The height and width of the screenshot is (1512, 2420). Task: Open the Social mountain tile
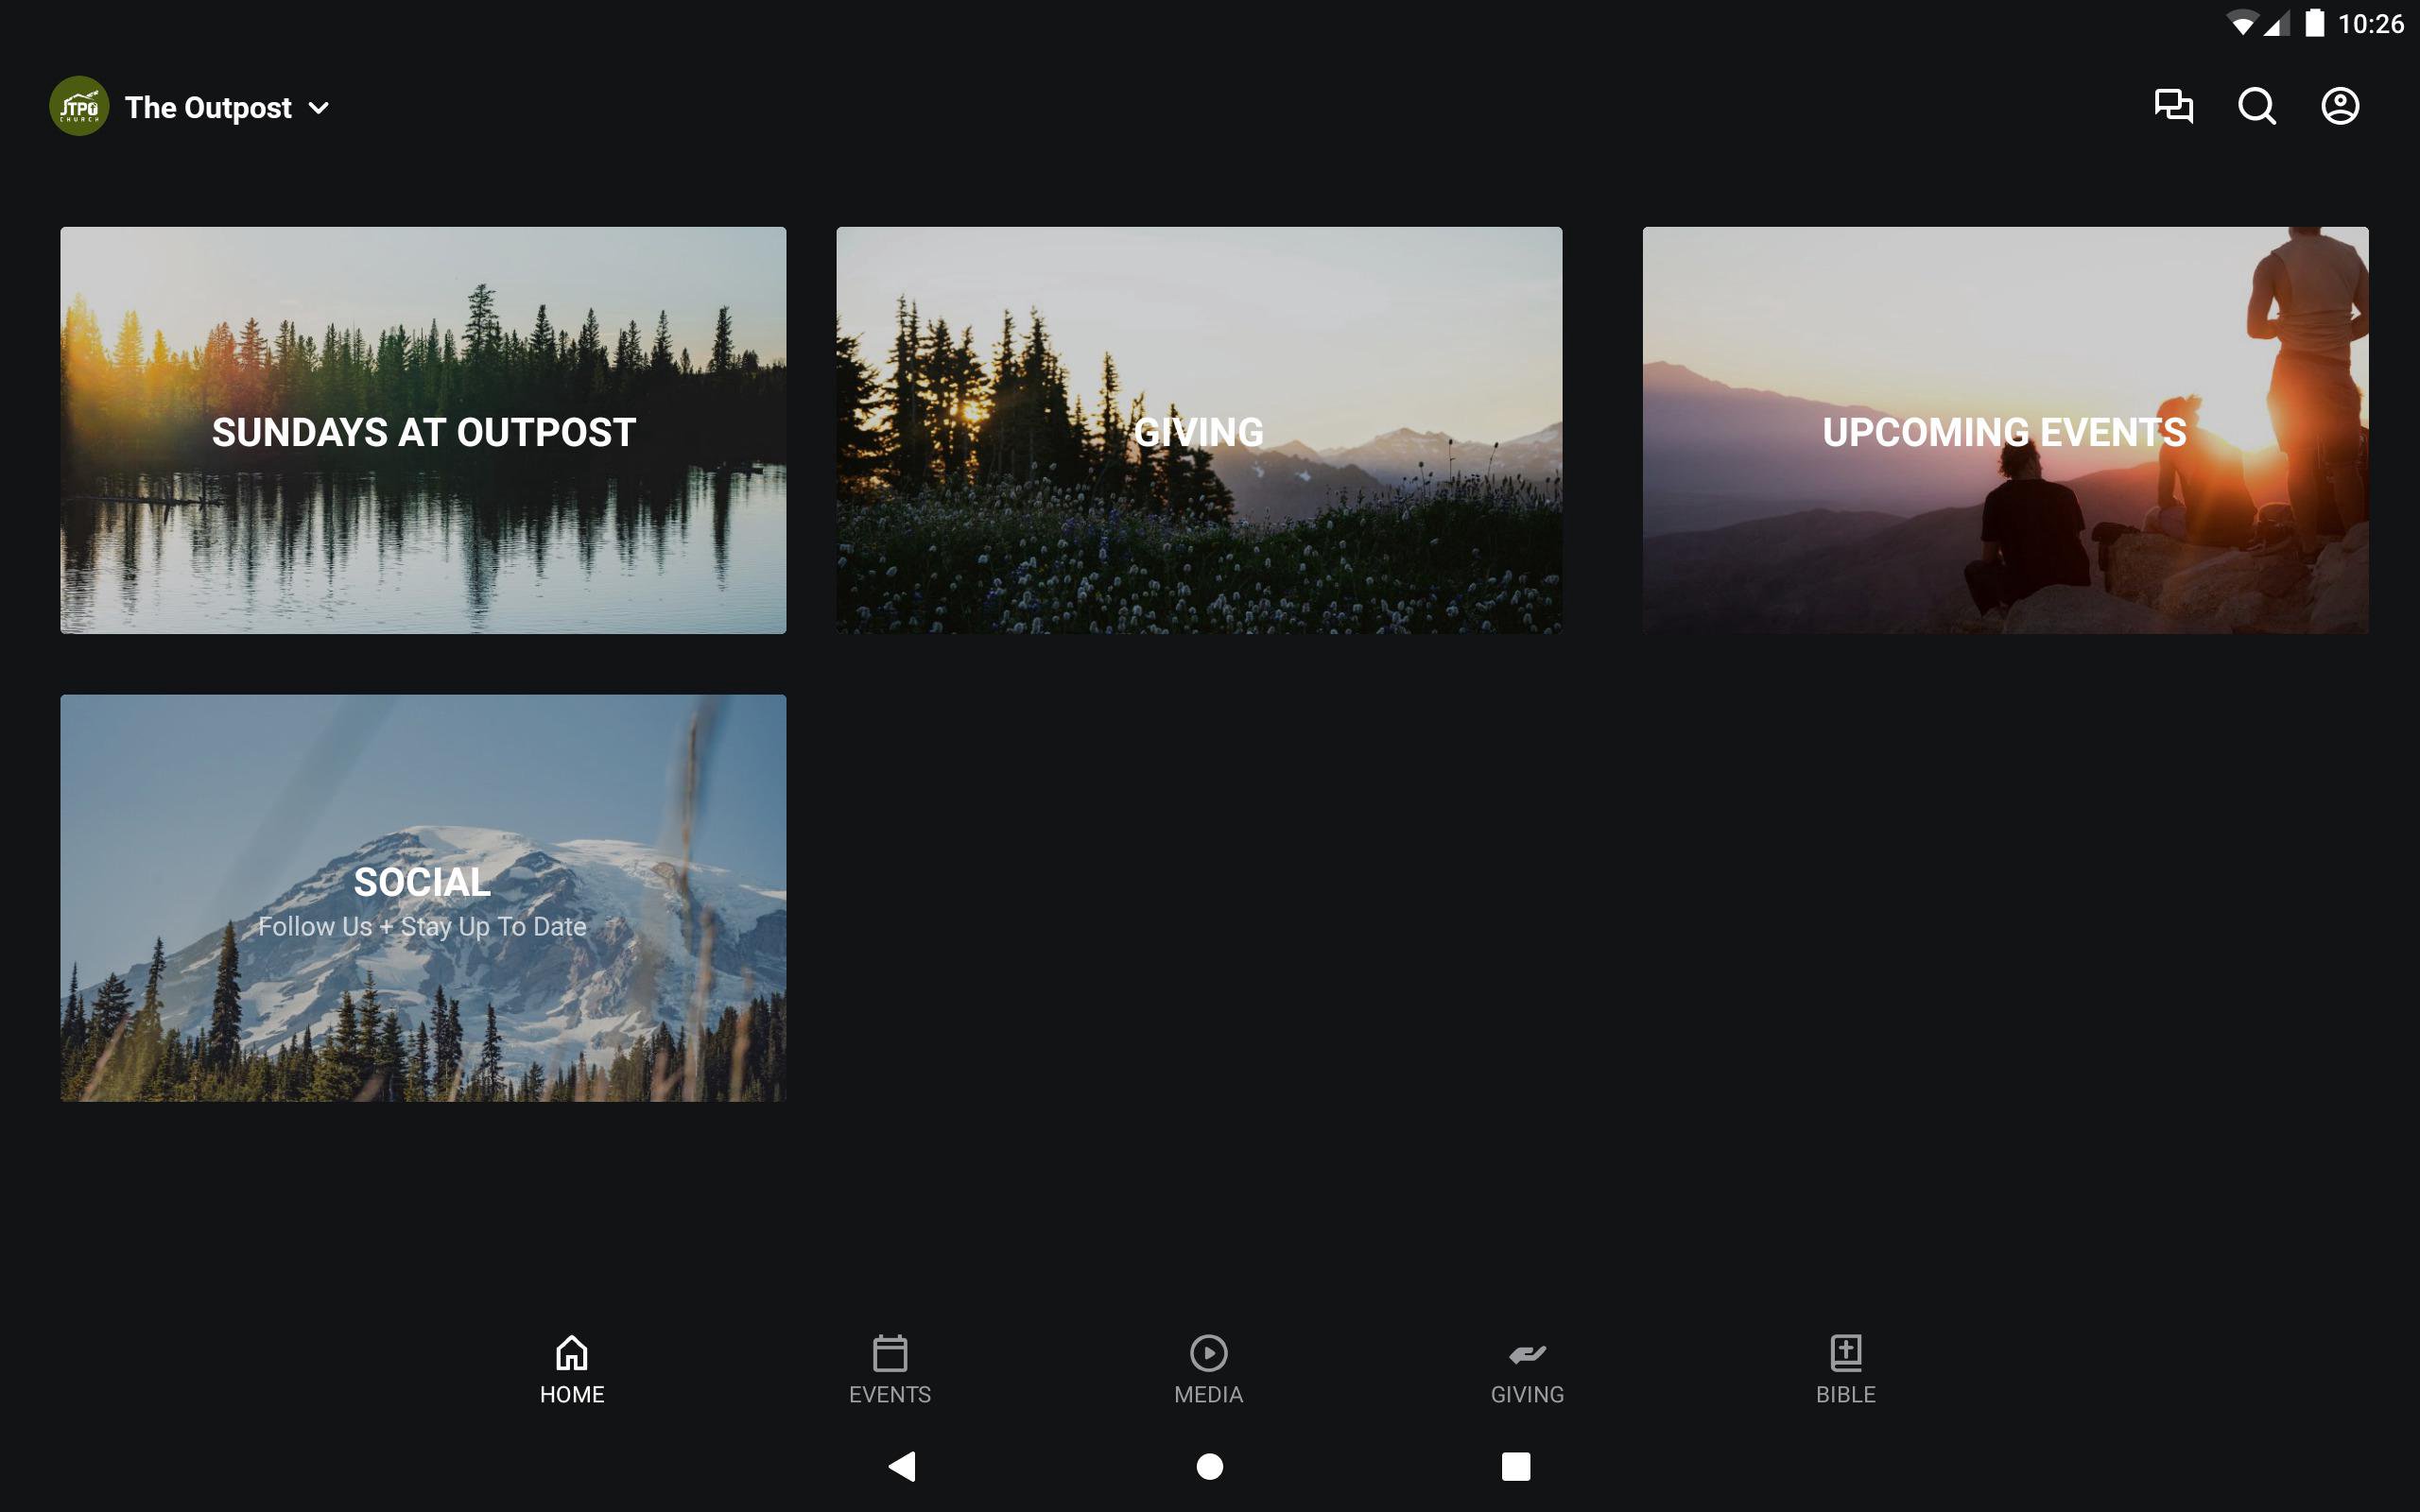[x=423, y=898]
